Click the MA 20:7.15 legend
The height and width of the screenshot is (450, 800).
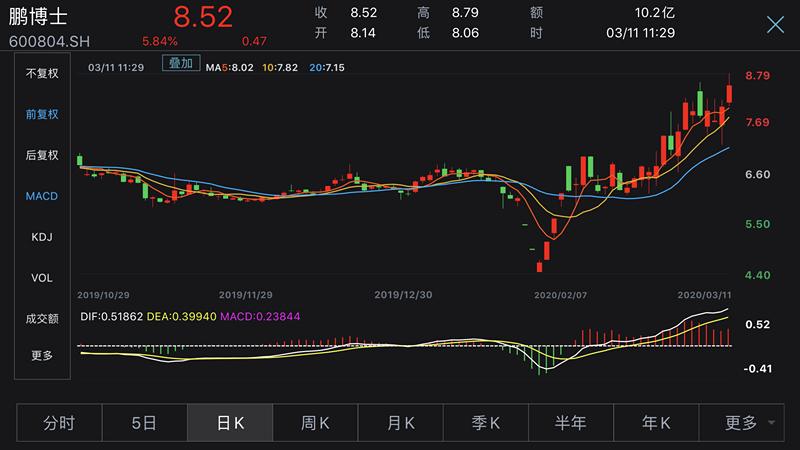pyautogui.click(x=327, y=67)
